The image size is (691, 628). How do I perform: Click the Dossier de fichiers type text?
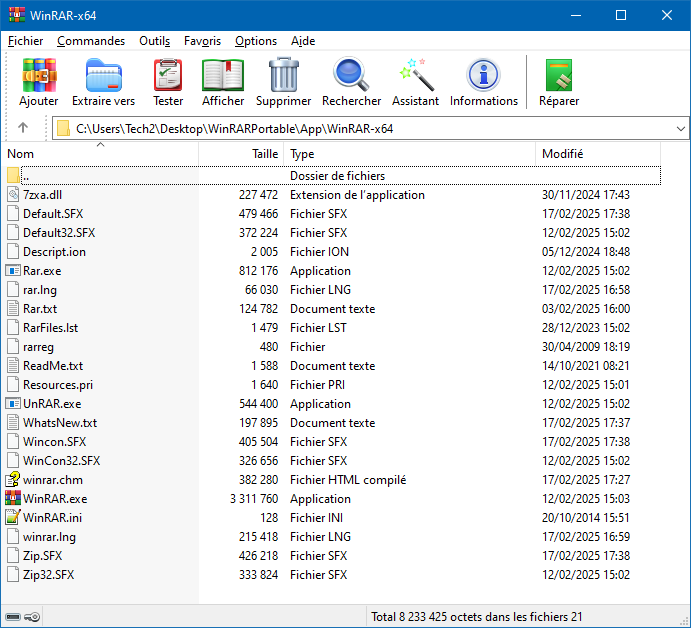coord(337,175)
